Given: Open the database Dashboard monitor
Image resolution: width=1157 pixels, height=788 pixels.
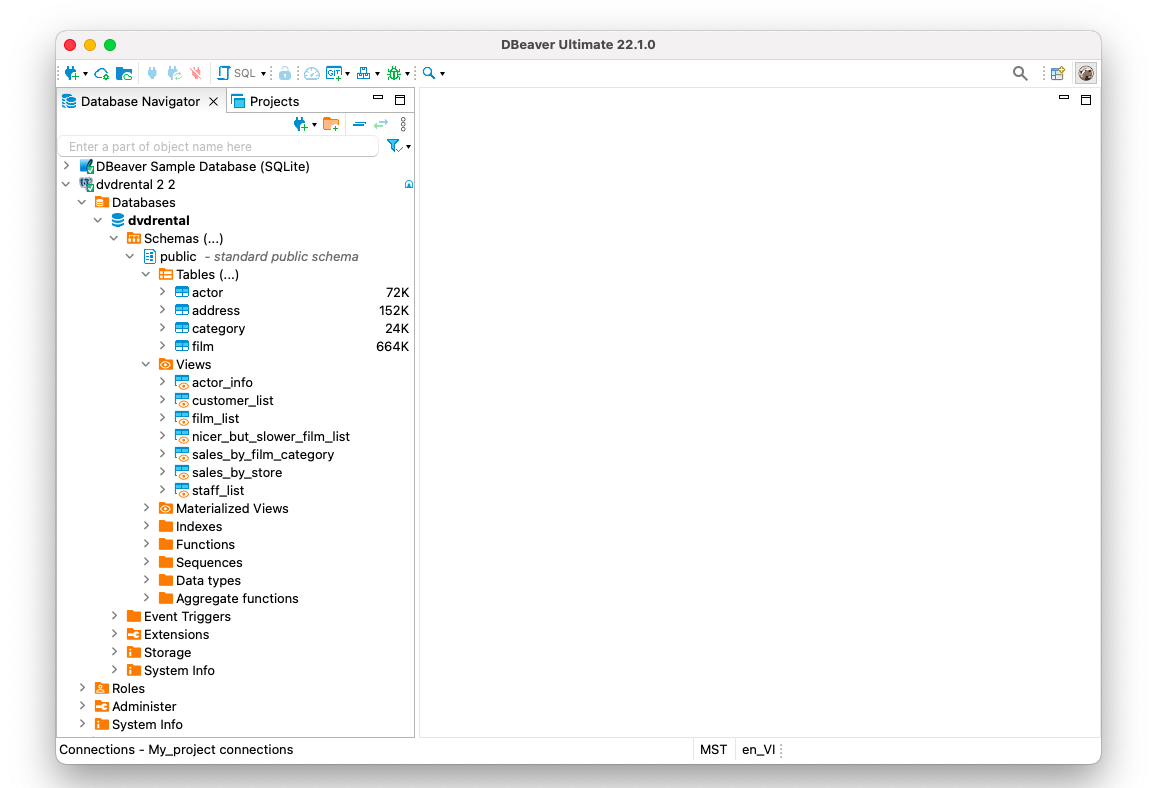Looking at the screenshot, I should pos(312,73).
